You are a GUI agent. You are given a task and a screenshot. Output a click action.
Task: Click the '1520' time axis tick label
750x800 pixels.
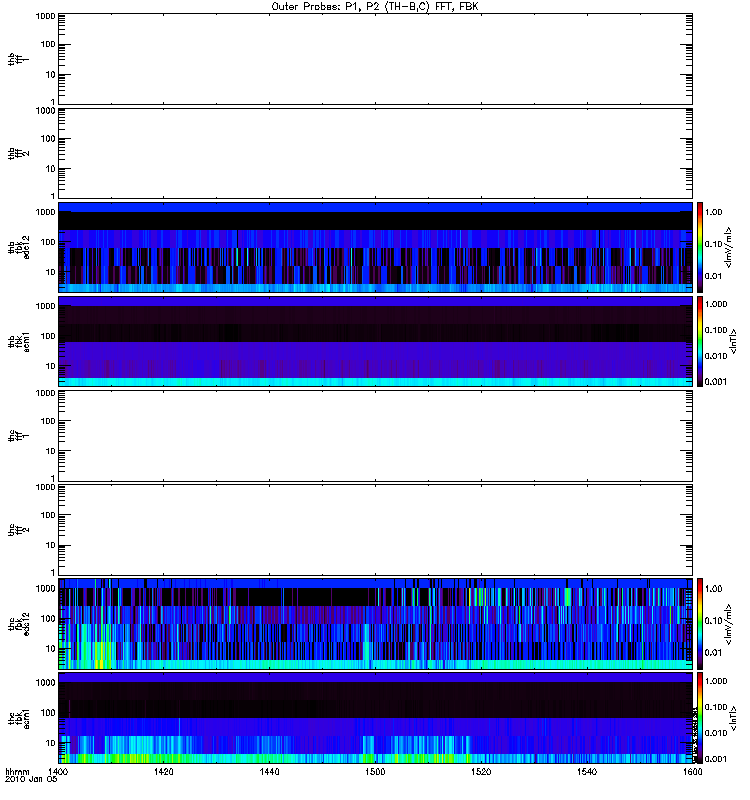point(481,771)
